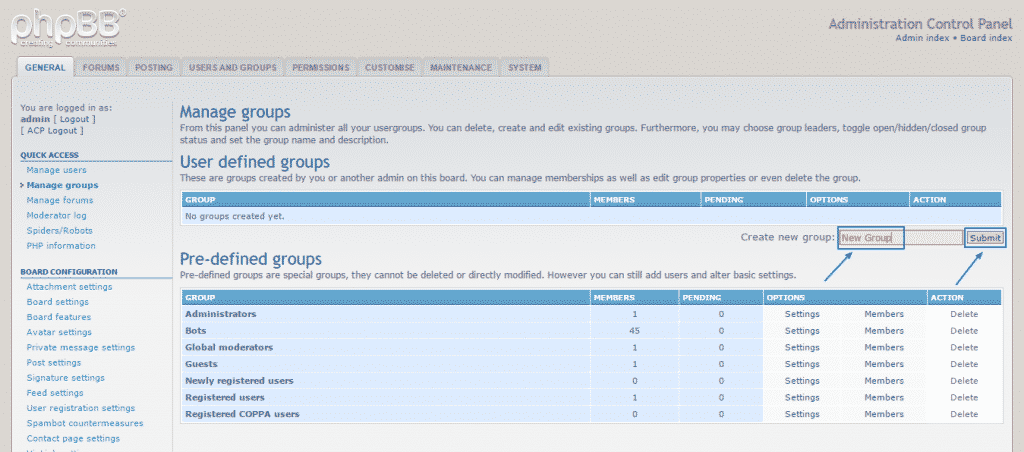
Task: Delete the Administrators group
Action: [964, 314]
